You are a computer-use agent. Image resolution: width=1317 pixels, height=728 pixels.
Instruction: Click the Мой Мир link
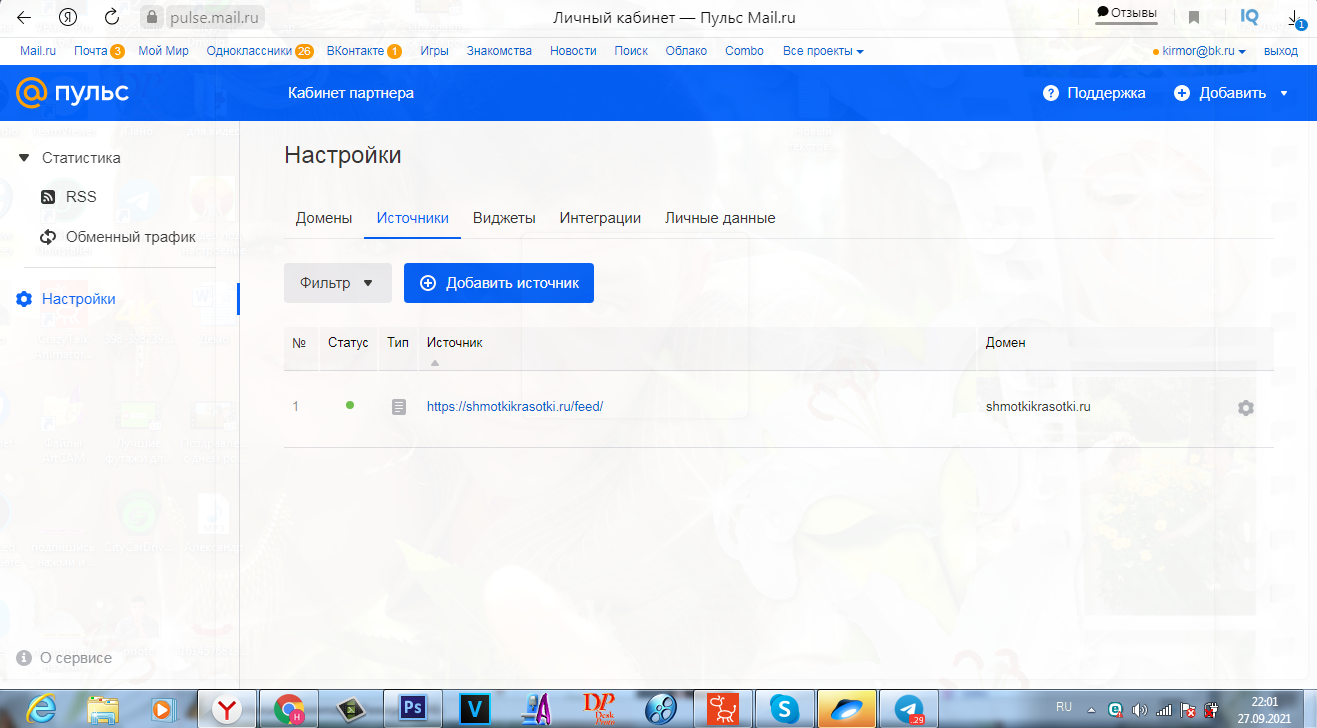click(x=163, y=51)
